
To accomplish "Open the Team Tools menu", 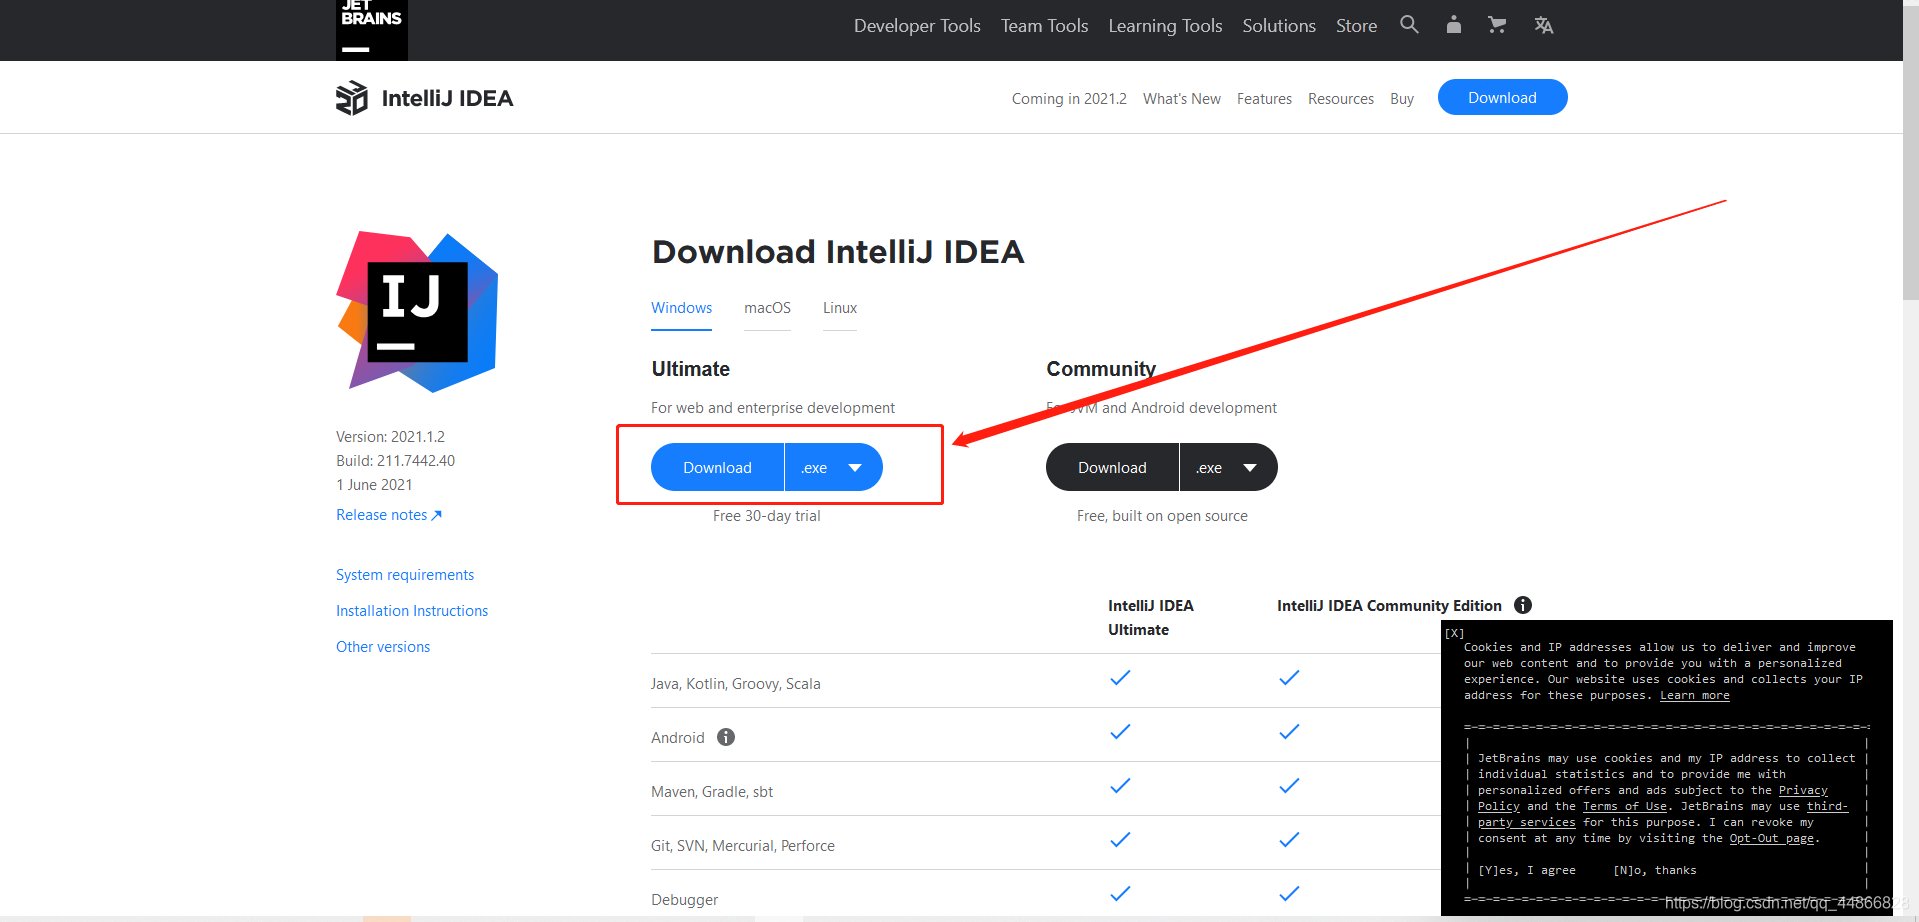I will (x=1044, y=26).
